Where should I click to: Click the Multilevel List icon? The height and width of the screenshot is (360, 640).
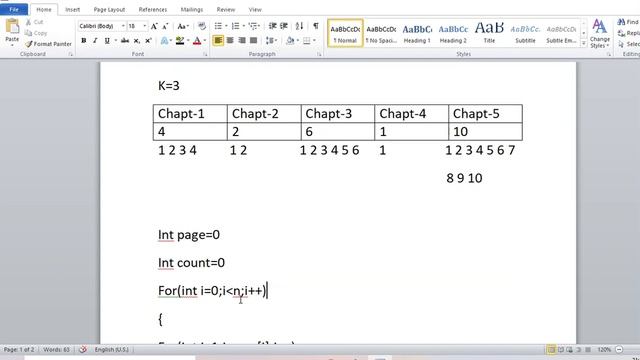pyautogui.click(x=253, y=26)
